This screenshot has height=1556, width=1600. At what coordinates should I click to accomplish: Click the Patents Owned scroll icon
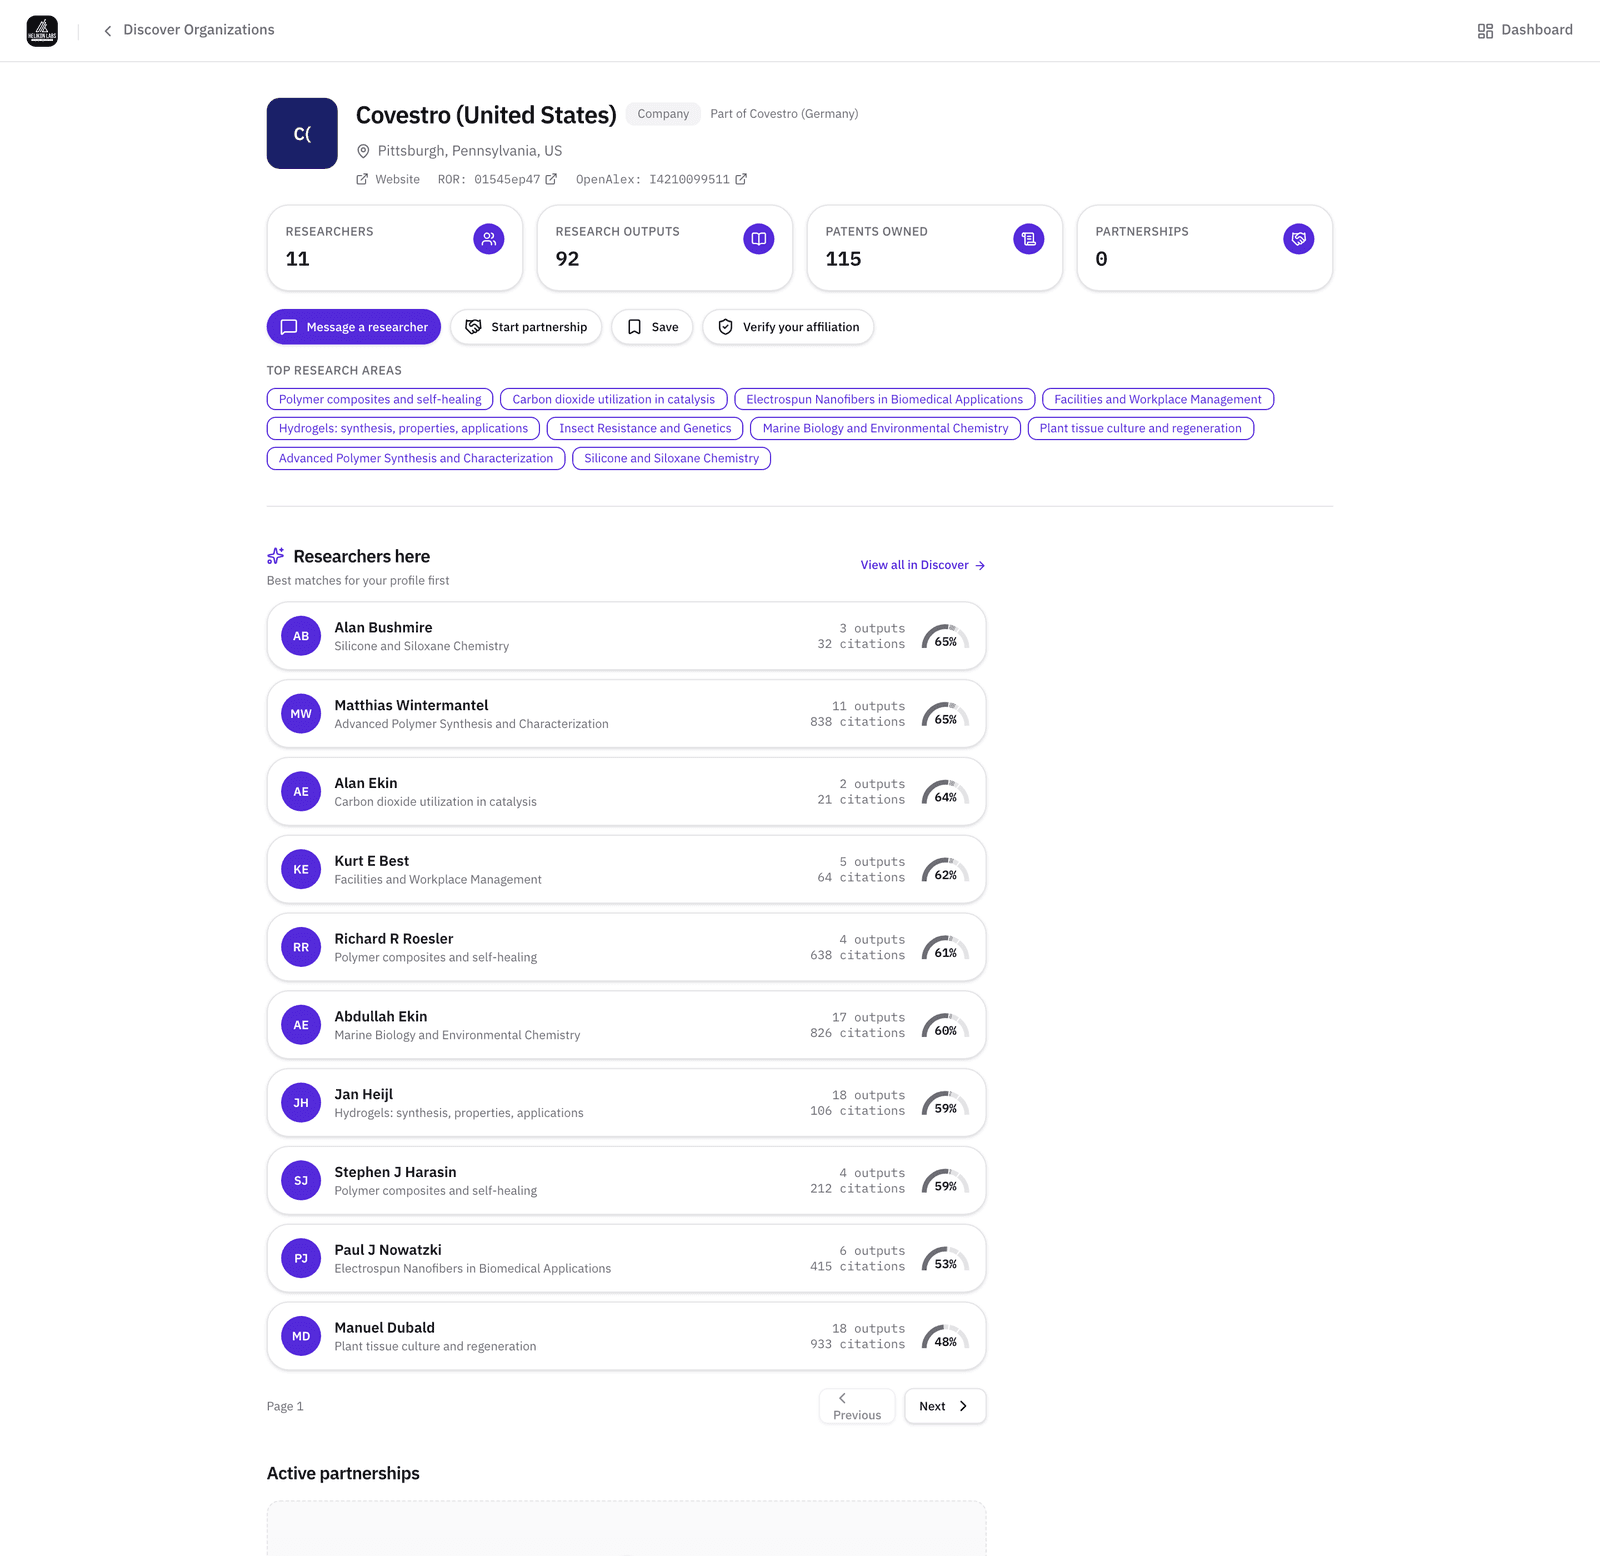(x=1029, y=239)
